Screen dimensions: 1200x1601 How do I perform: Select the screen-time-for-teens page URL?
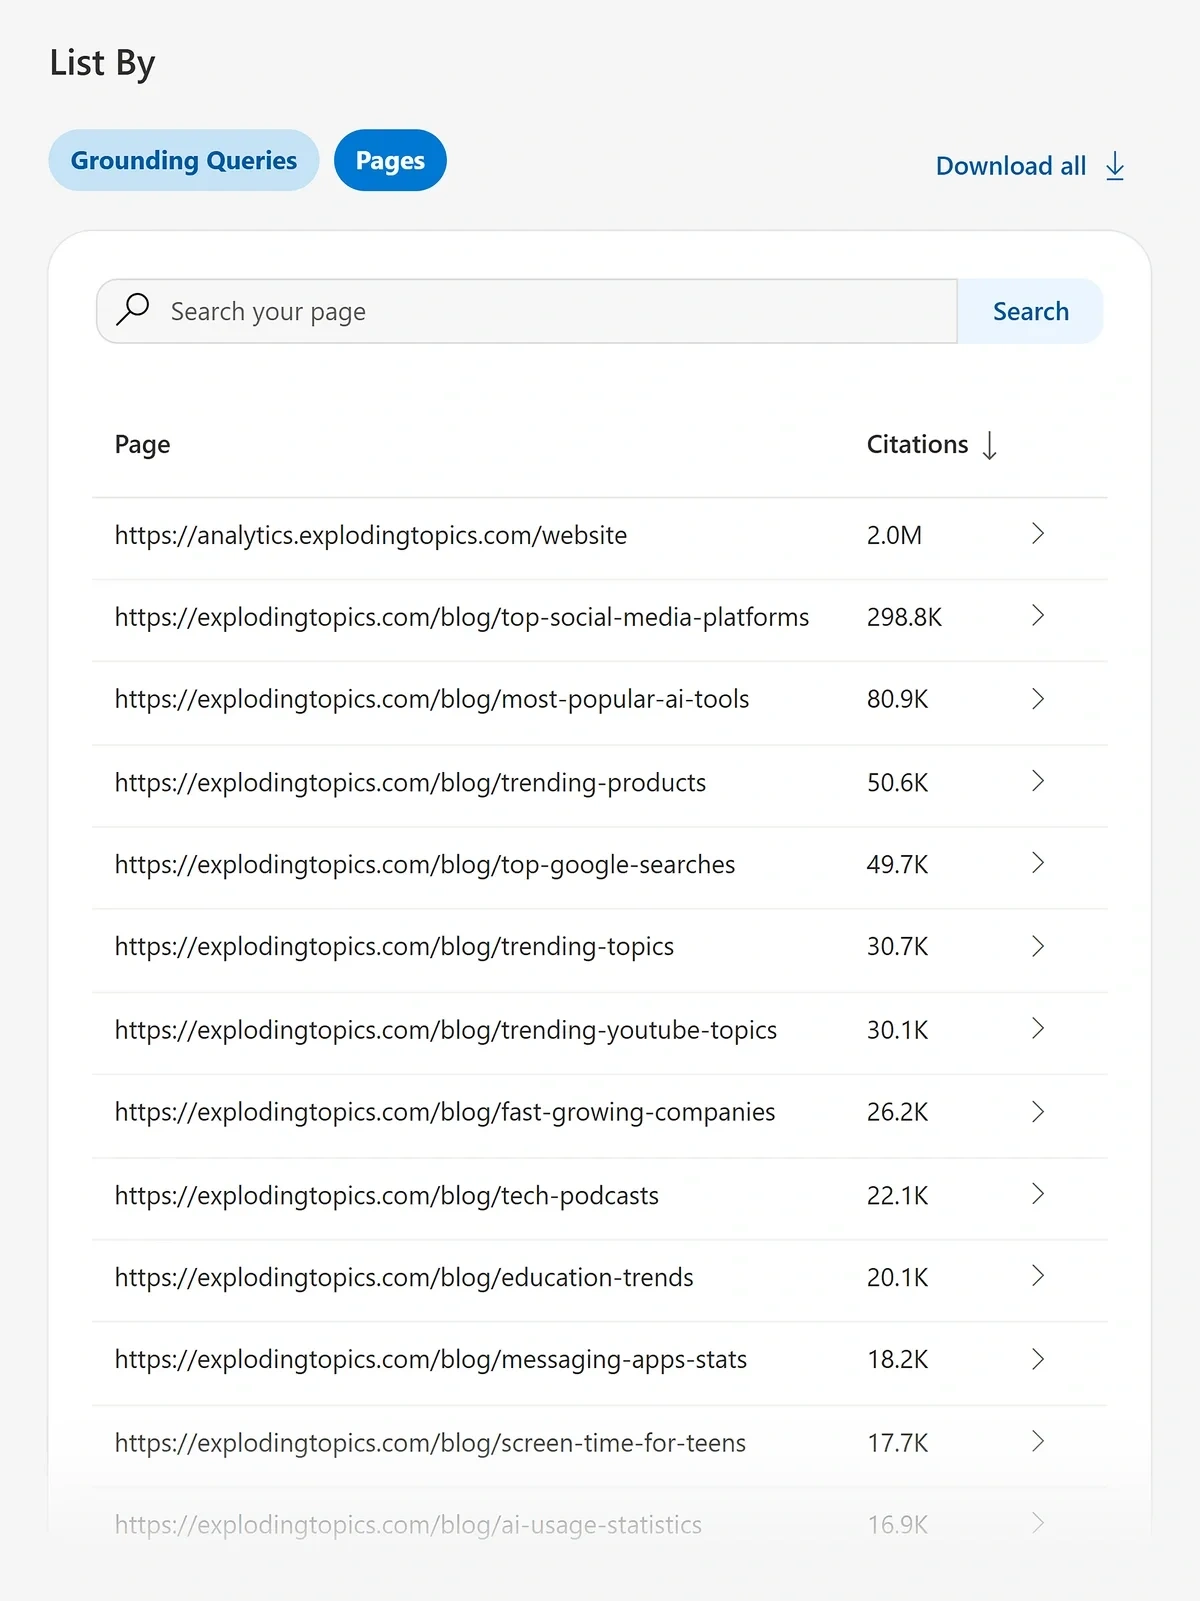coord(430,1444)
